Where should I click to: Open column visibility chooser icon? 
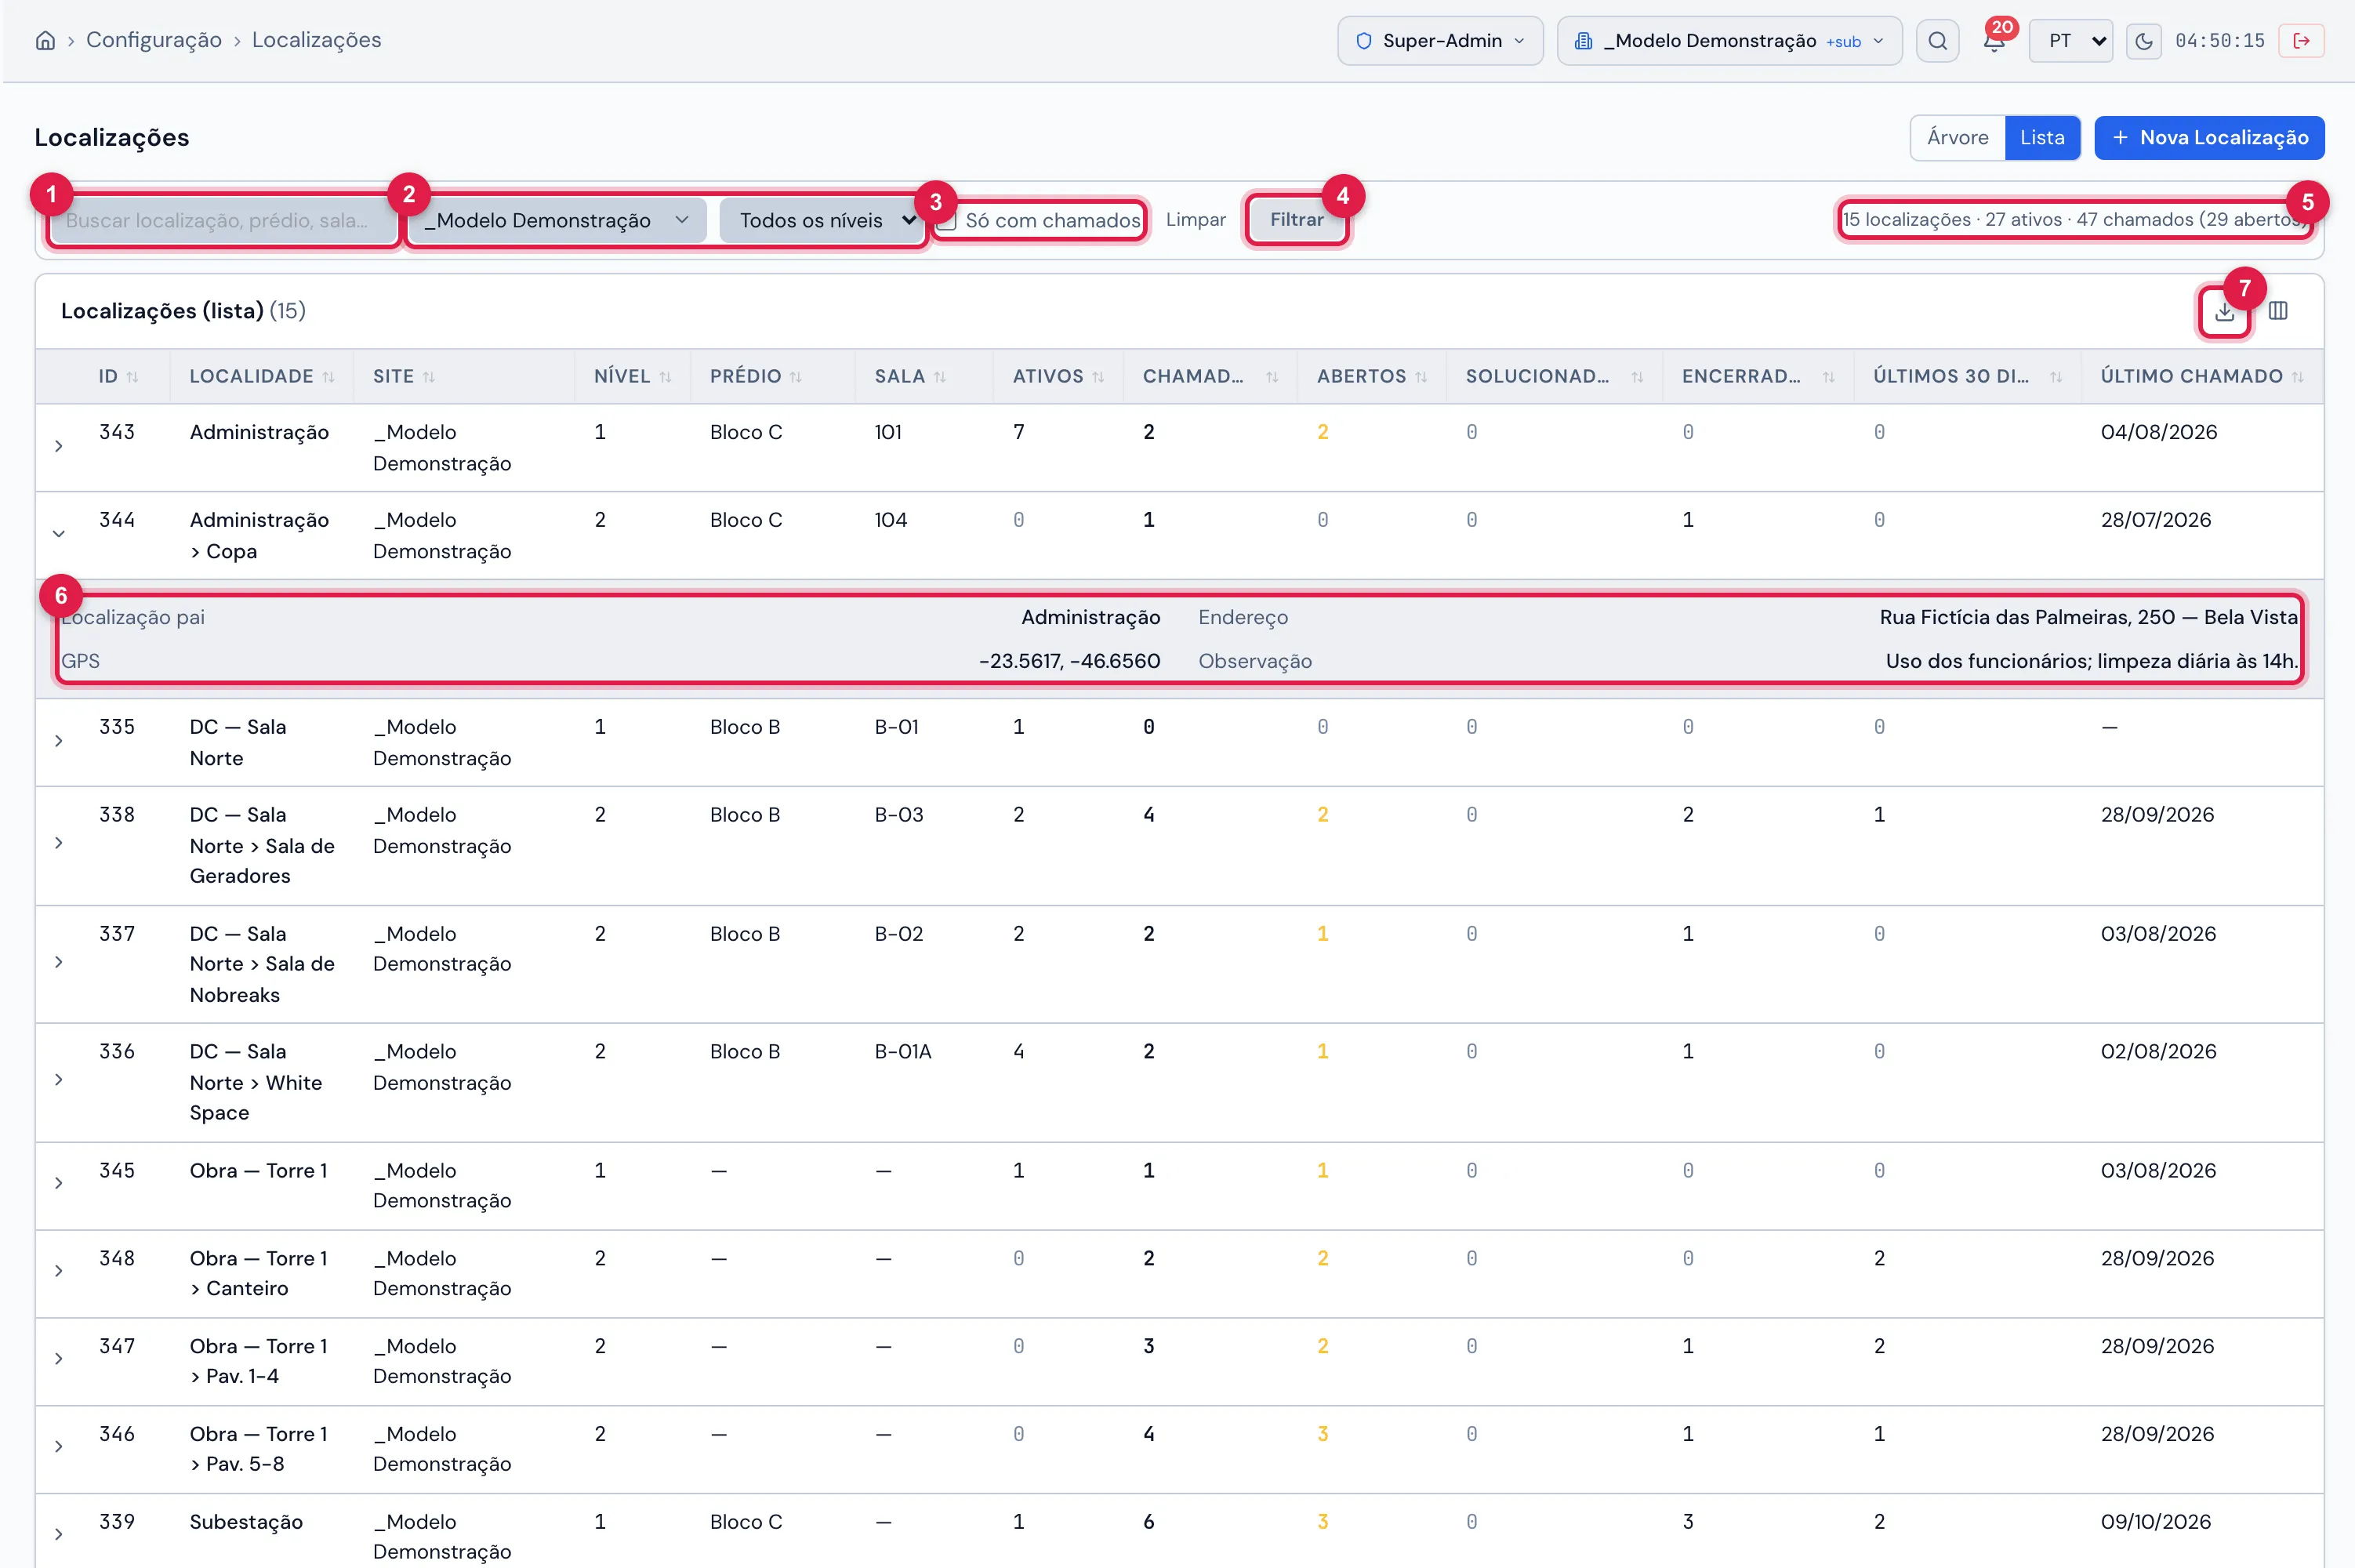click(2278, 311)
